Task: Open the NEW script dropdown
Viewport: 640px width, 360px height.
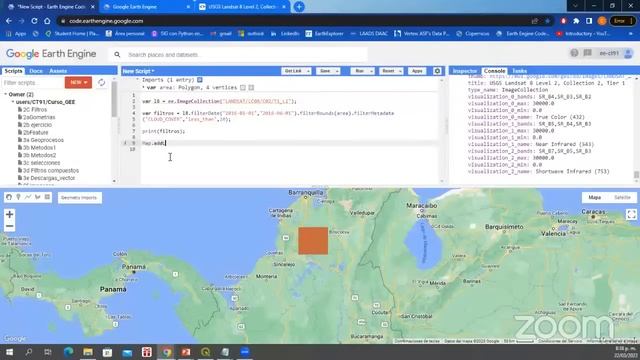Action: point(78,82)
